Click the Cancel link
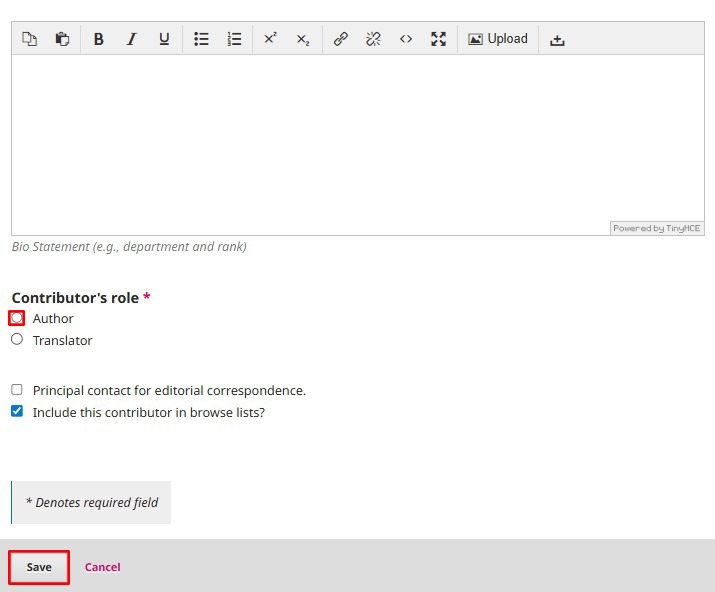Image resolution: width=715 pixels, height=592 pixels. click(x=103, y=567)
